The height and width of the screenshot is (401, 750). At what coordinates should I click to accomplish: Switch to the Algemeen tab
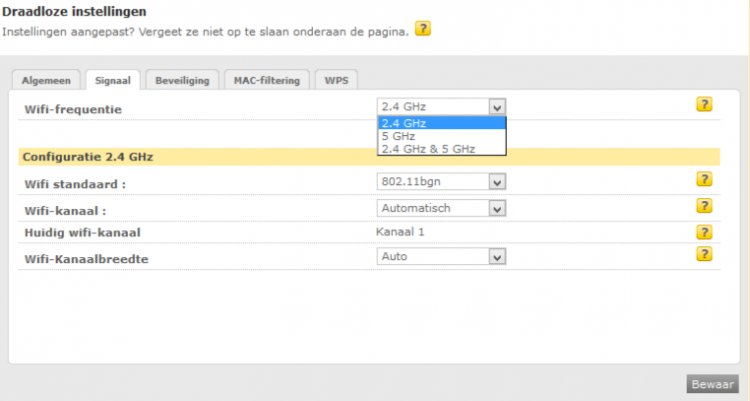coord(47,81)
